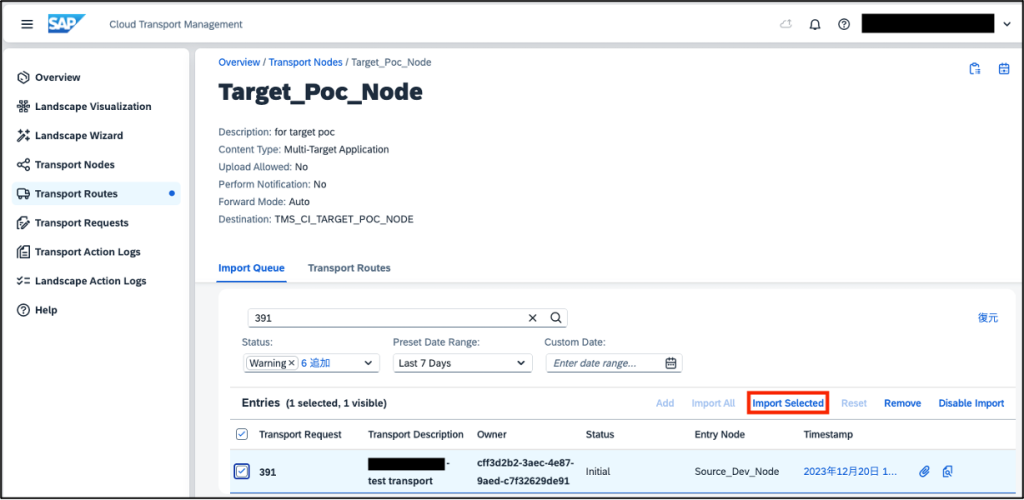Viewport: 1024px width, 500px height.
Task: Remove the Warning status token
Action: [x=292, y=363]
